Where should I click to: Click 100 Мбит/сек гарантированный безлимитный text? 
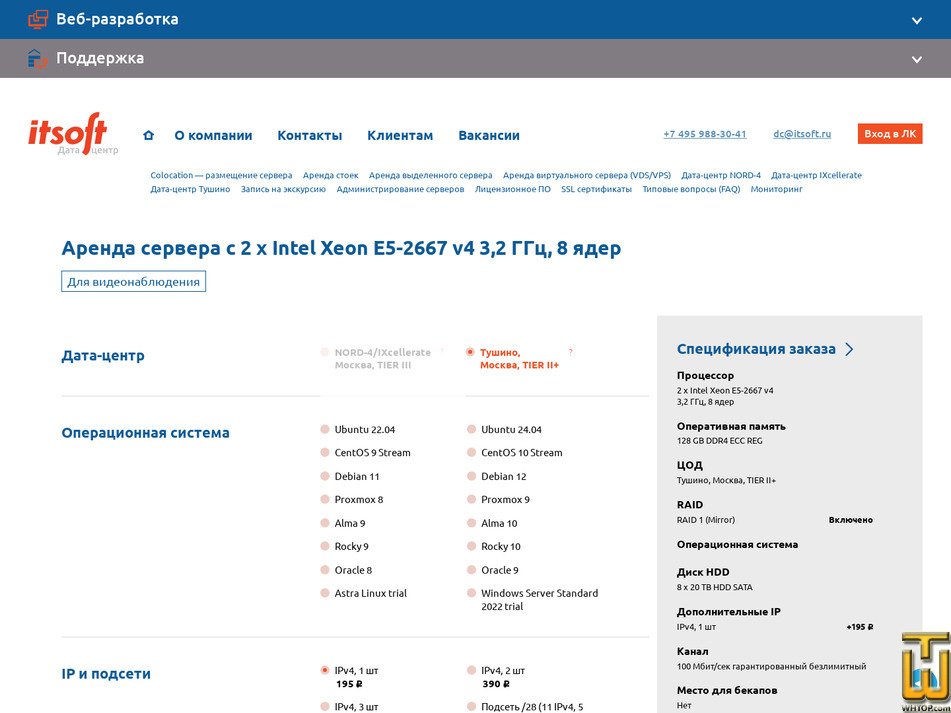click(x=771, y=666)
